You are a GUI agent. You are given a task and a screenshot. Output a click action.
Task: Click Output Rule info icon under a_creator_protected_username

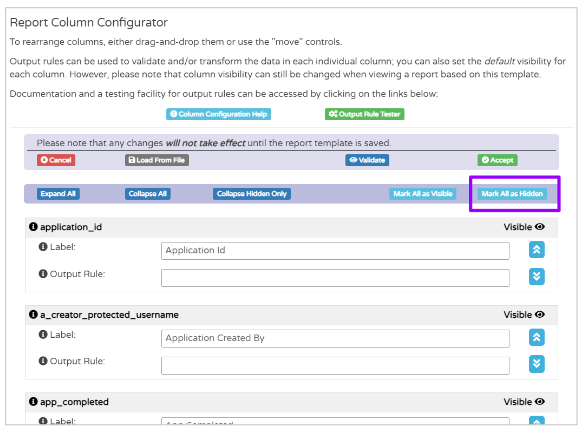[x=43, y=360]
